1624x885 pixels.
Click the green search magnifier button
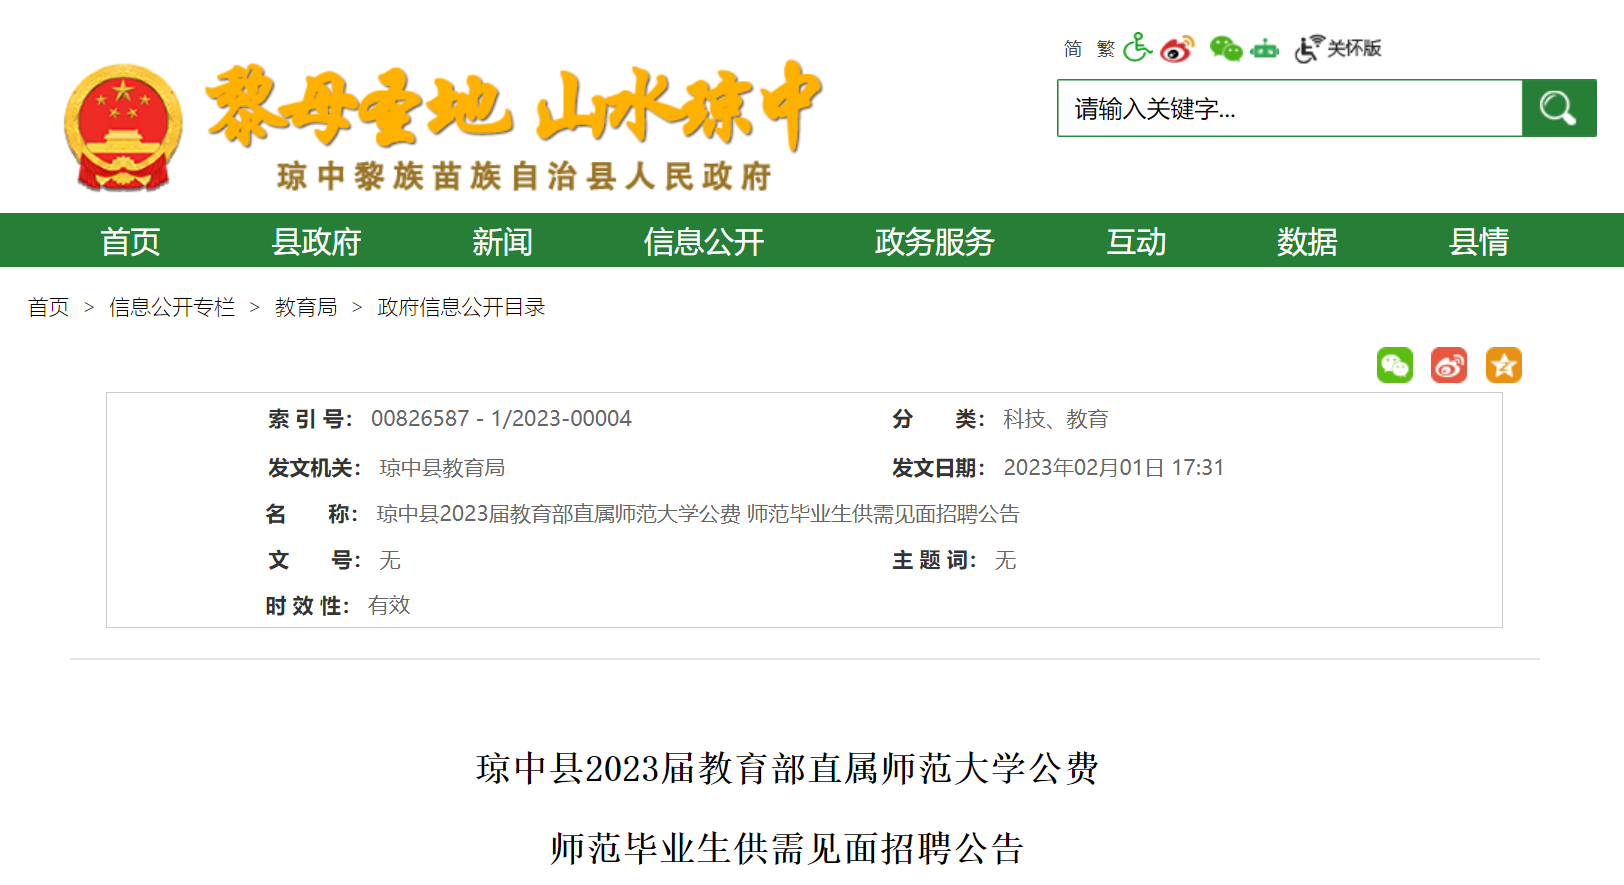[1559, 108]
